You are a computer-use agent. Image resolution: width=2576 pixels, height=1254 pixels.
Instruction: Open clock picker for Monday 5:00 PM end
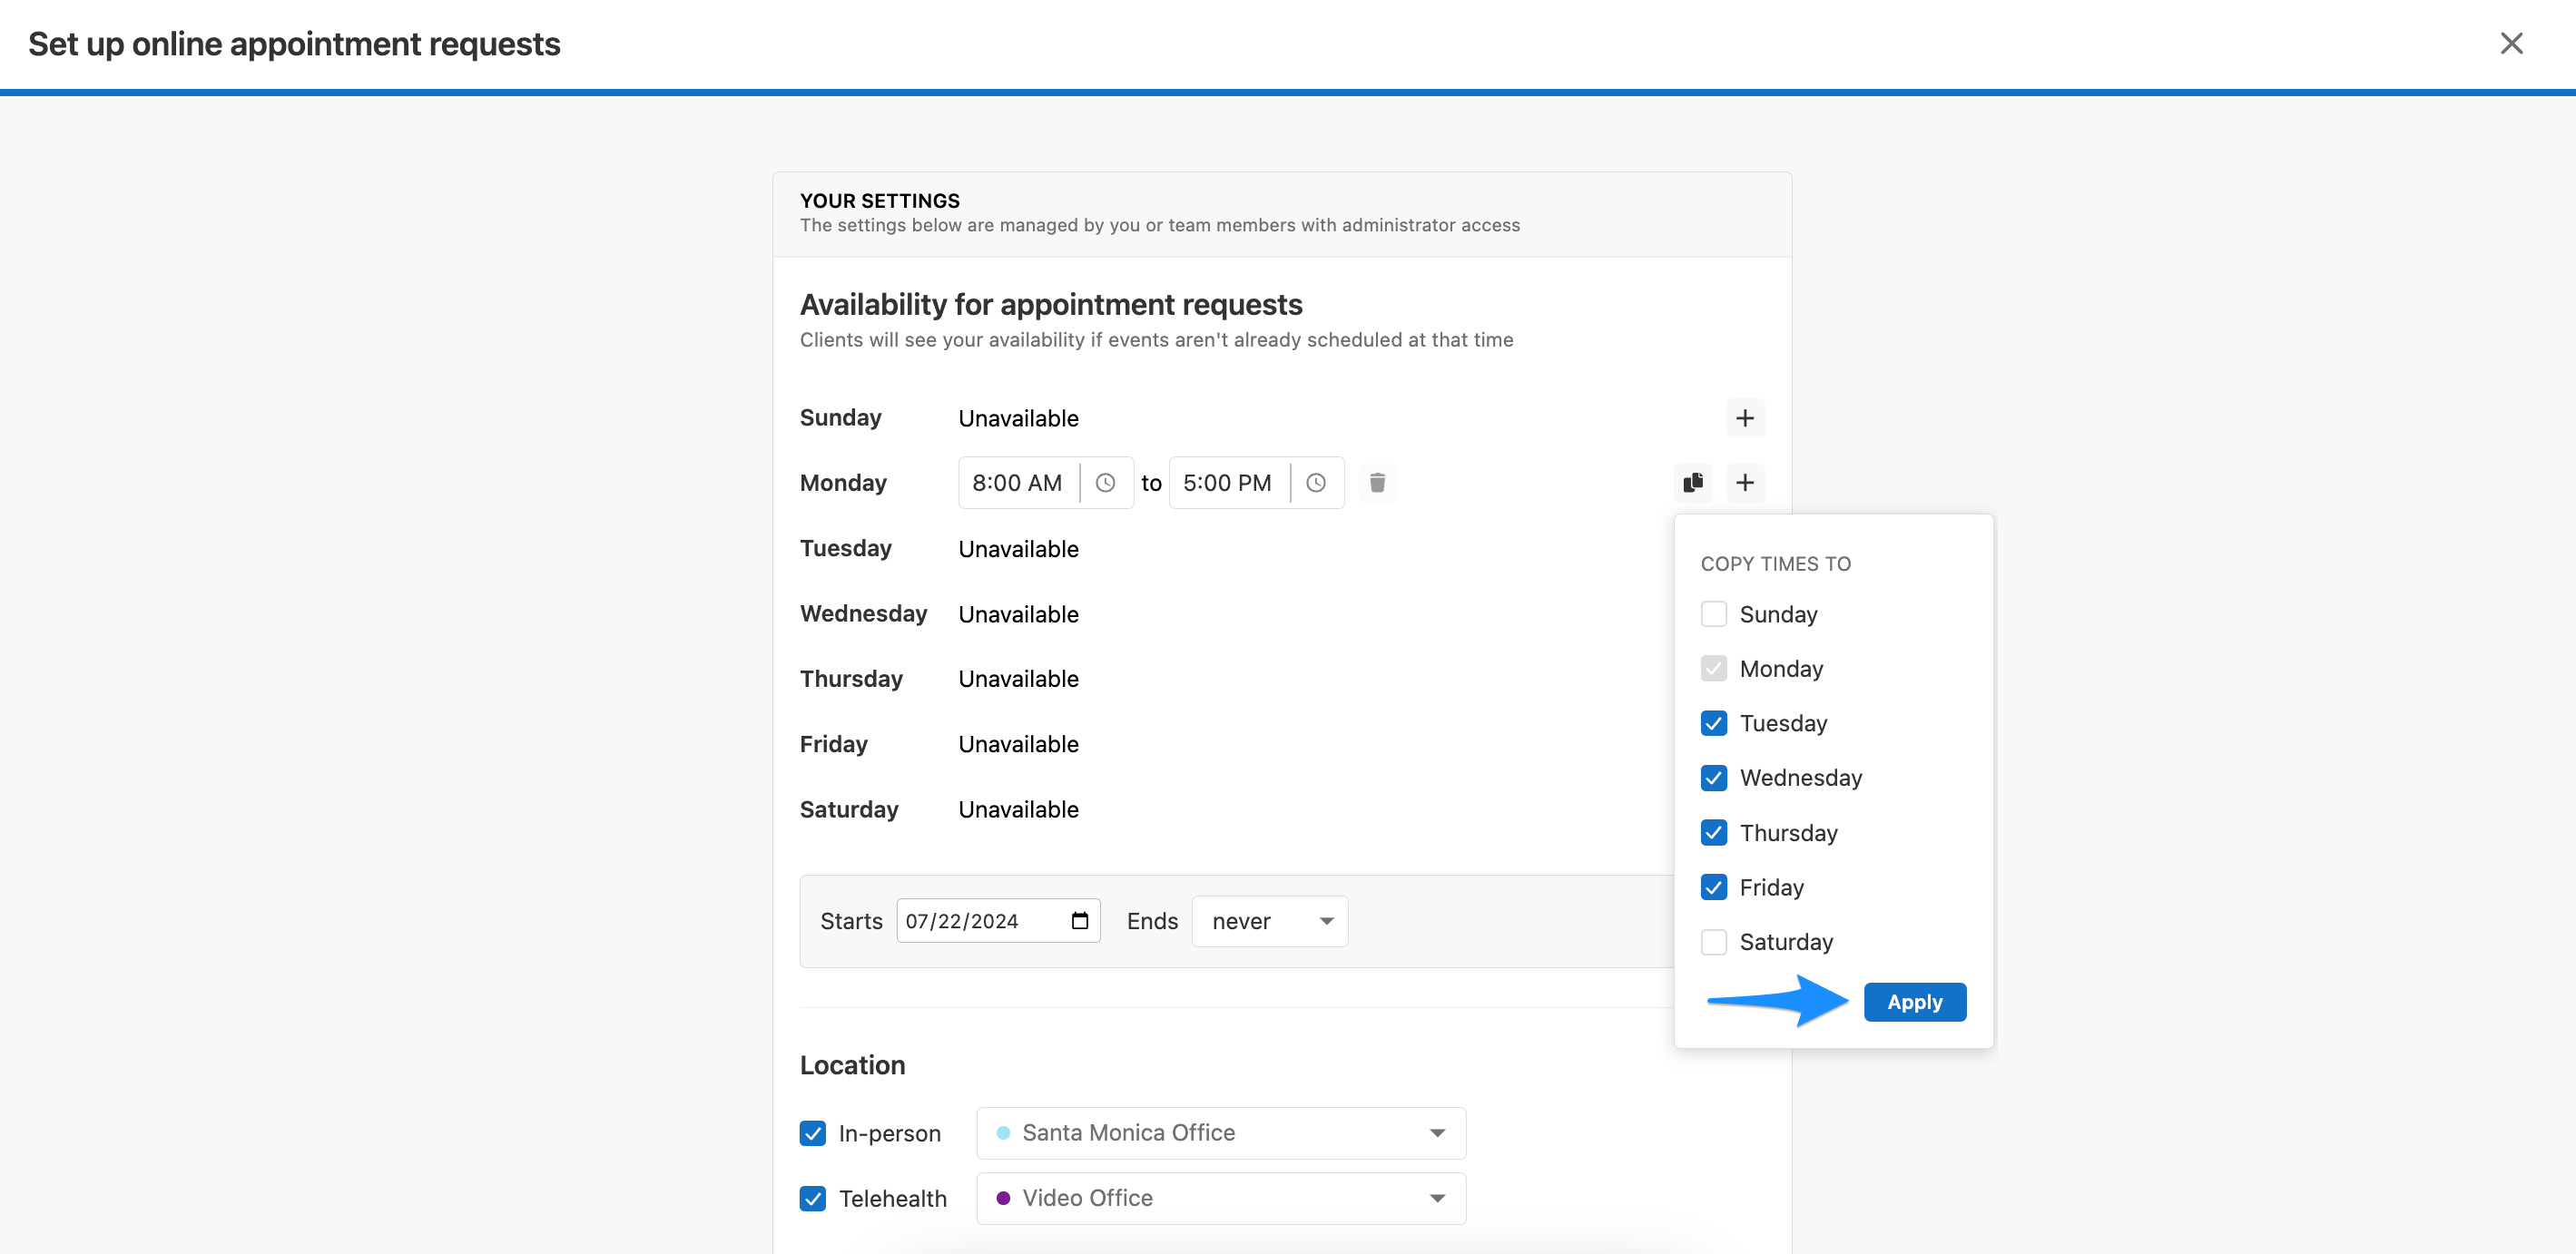point(1316,483)
